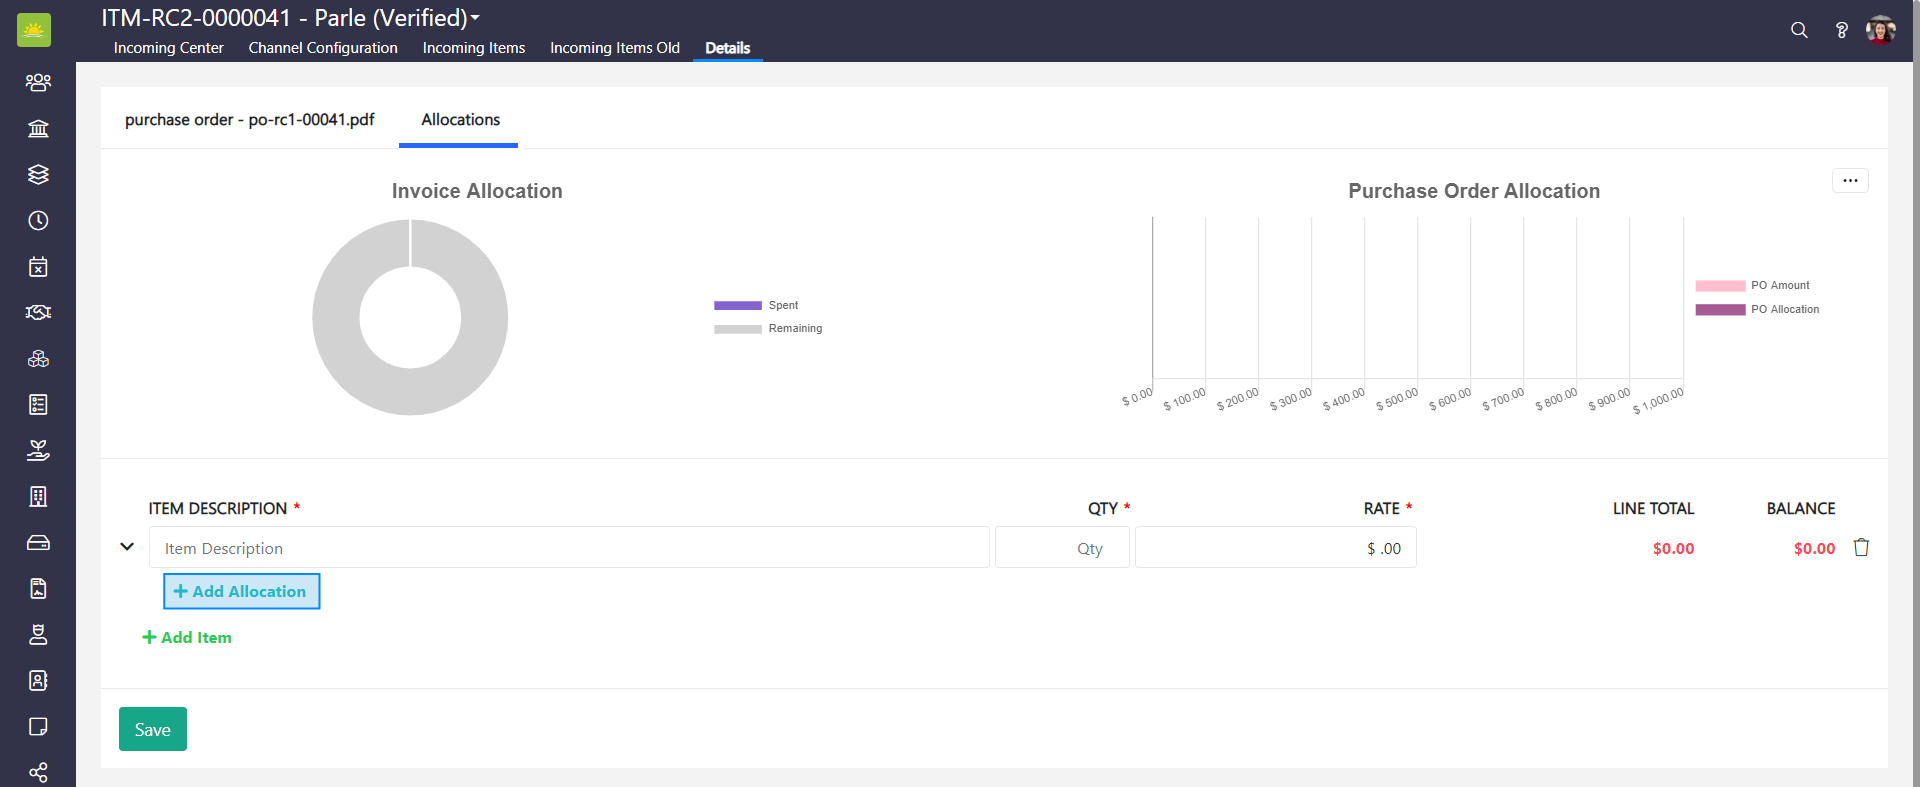Image resolution: width=1920 pixels, height=787 pixels.
Task: Delete the item row with trash icon
Action: click(1861, 547)
